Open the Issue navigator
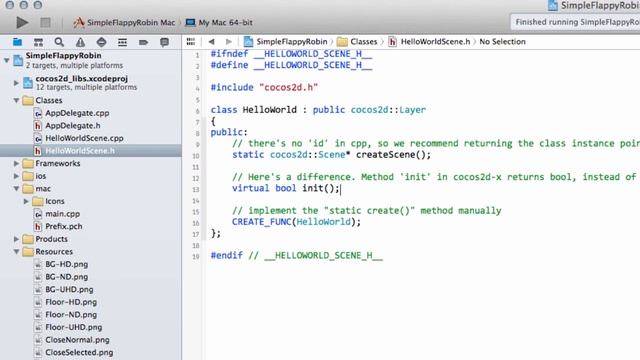Viewport: 640px width, 360px height. tap(80, 42)
